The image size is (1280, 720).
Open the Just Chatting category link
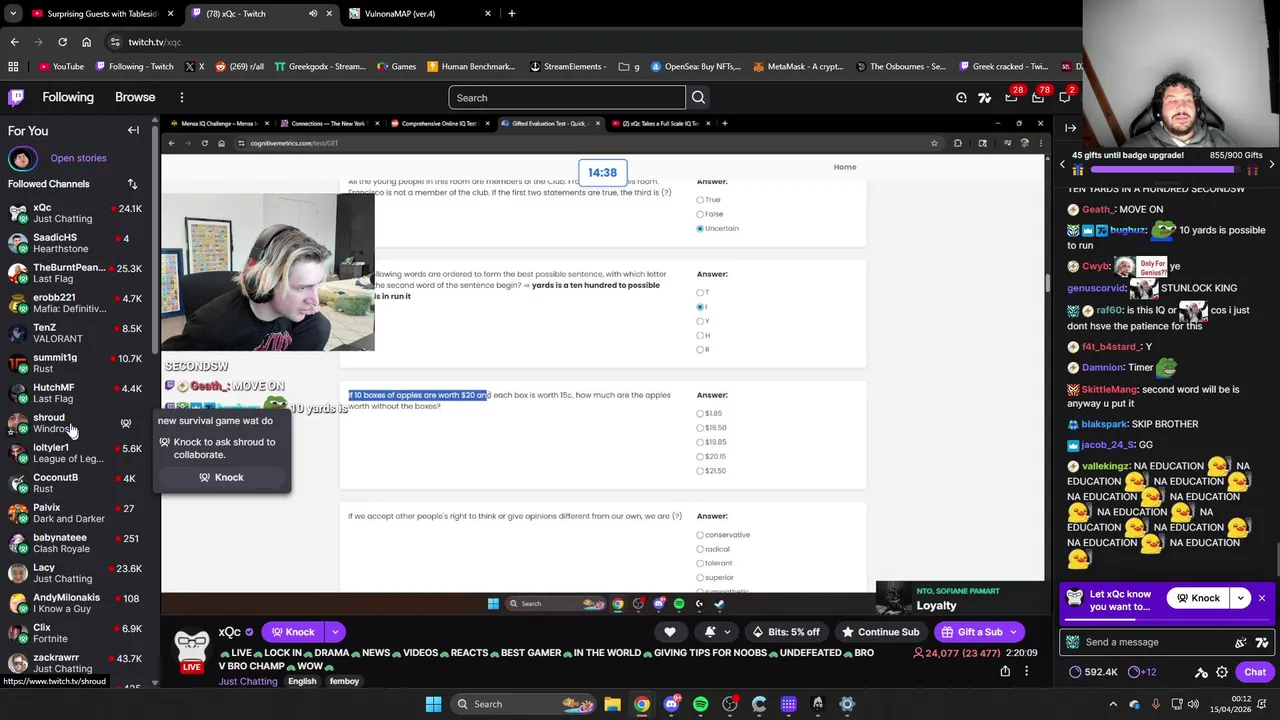[x=248, y=681]
